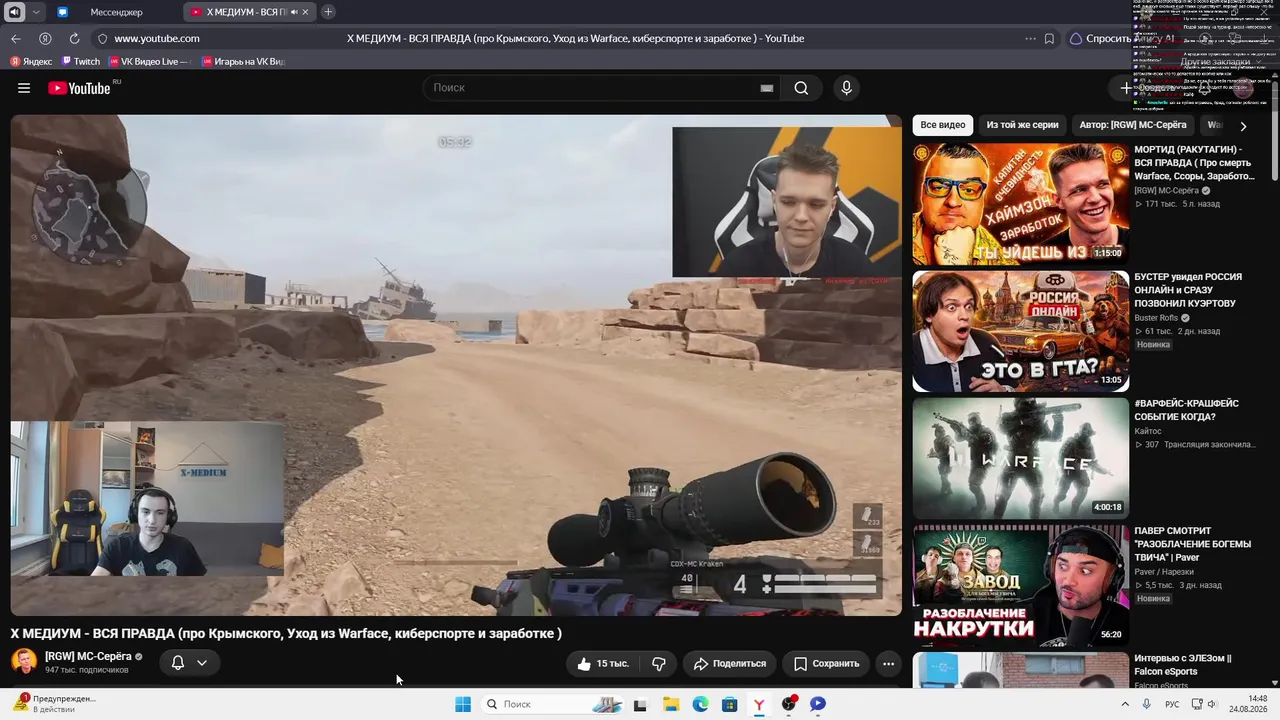This screenshot has width=1280, height=720.
Task: Open Microsoft Store from the taskbar
Action: pos(730,704)
